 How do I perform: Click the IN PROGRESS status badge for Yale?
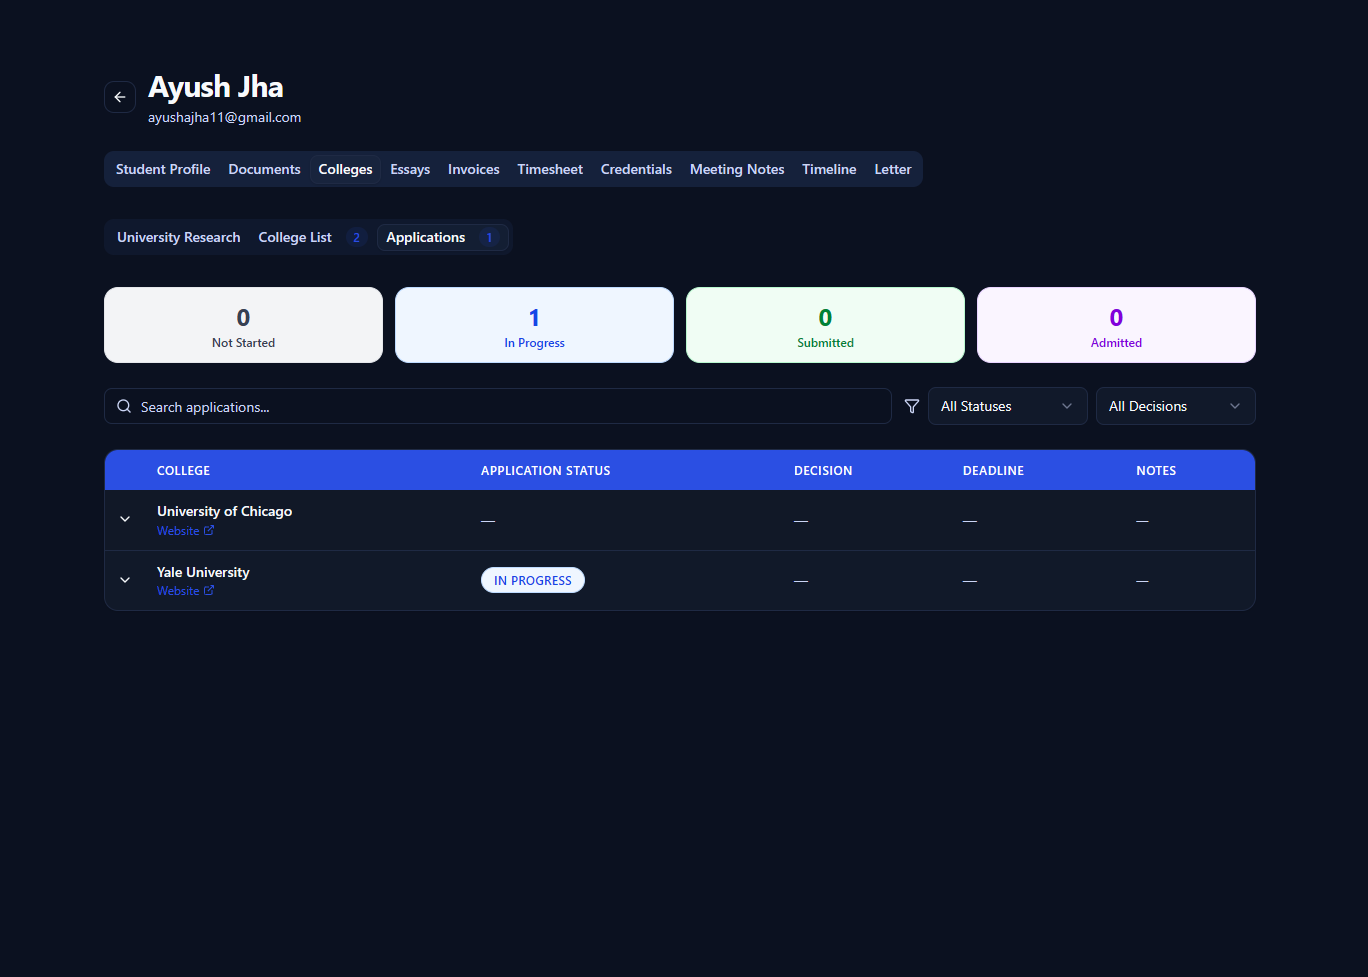(533, 580)
